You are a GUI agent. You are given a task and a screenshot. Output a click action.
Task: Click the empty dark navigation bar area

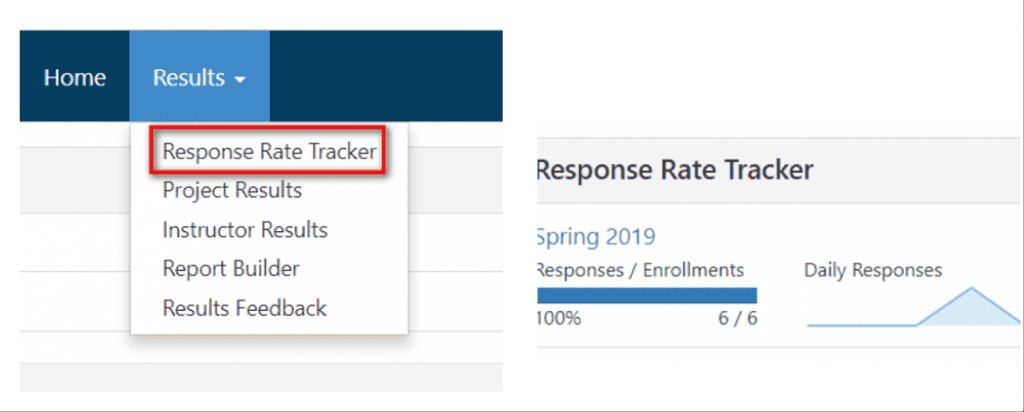click(385, 78)
